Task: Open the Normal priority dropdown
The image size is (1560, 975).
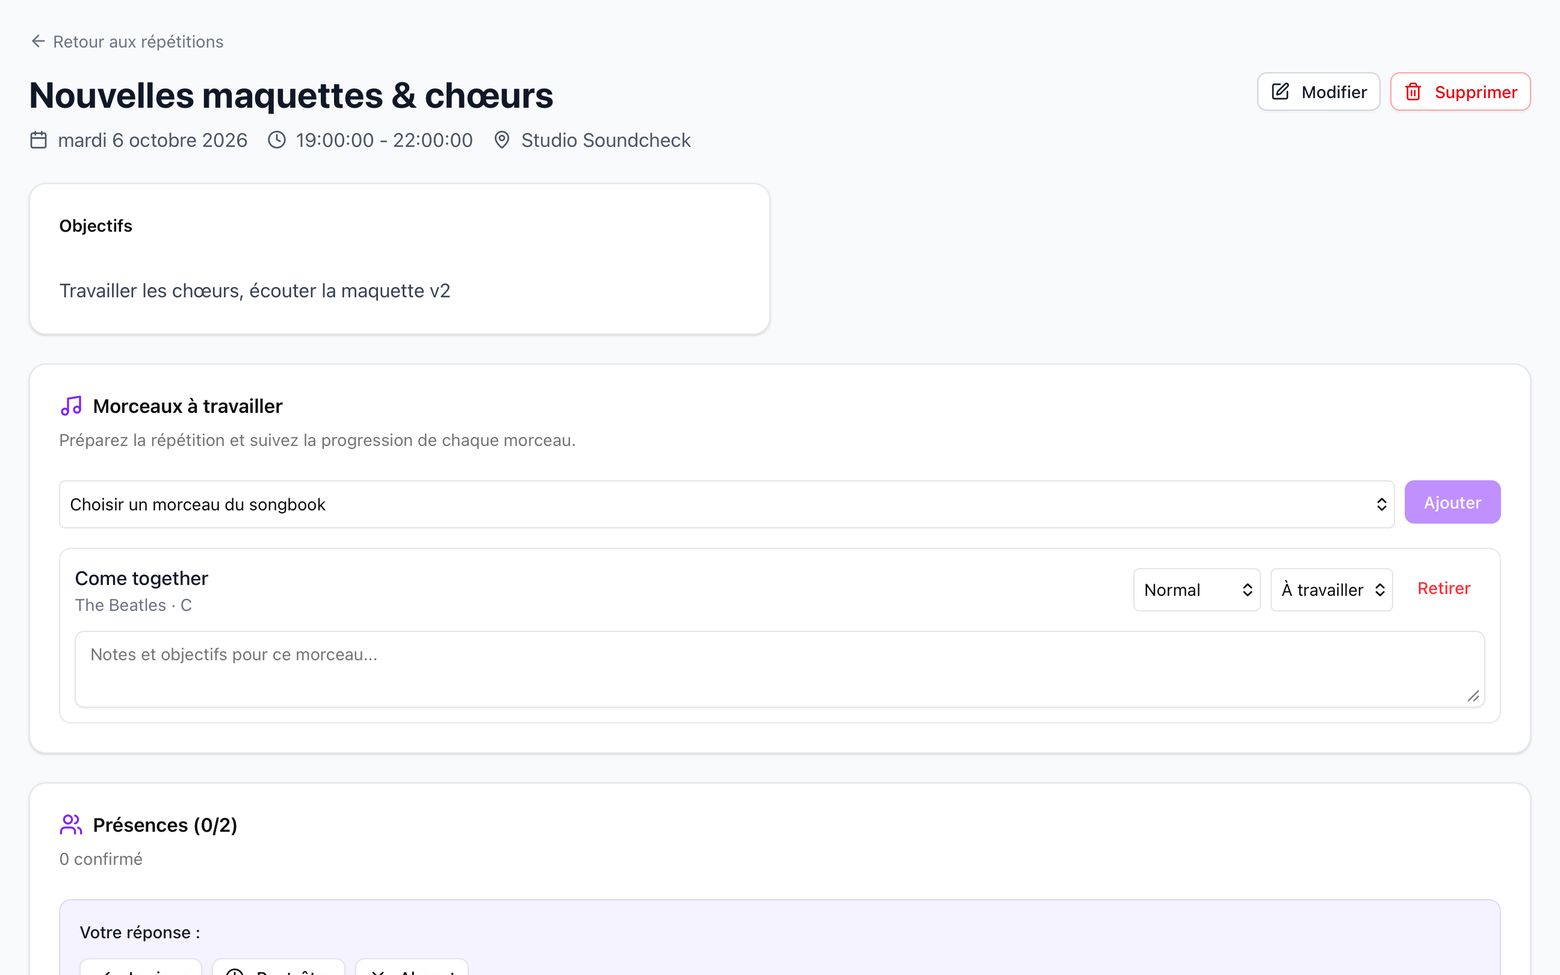Action: tap(1197, 590)
